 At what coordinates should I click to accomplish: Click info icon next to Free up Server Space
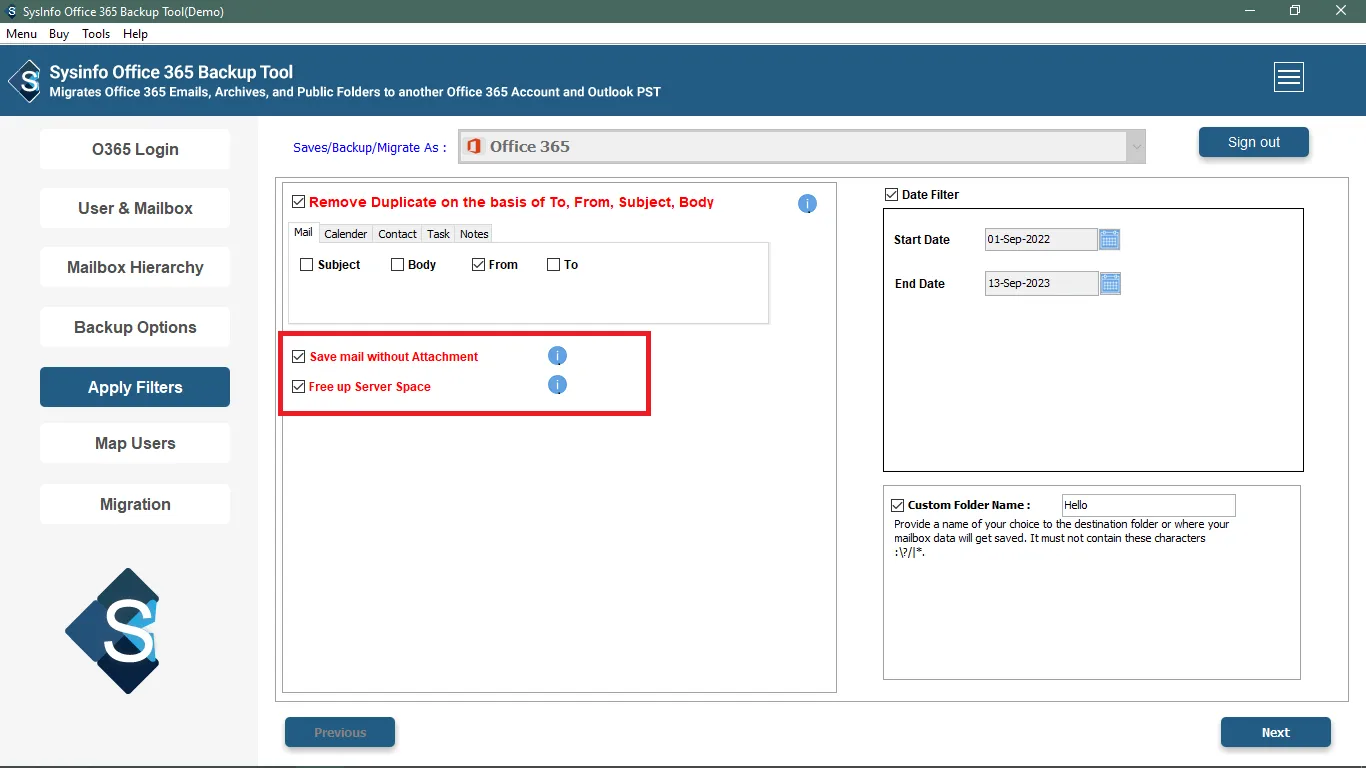click(x=557, y=385)
